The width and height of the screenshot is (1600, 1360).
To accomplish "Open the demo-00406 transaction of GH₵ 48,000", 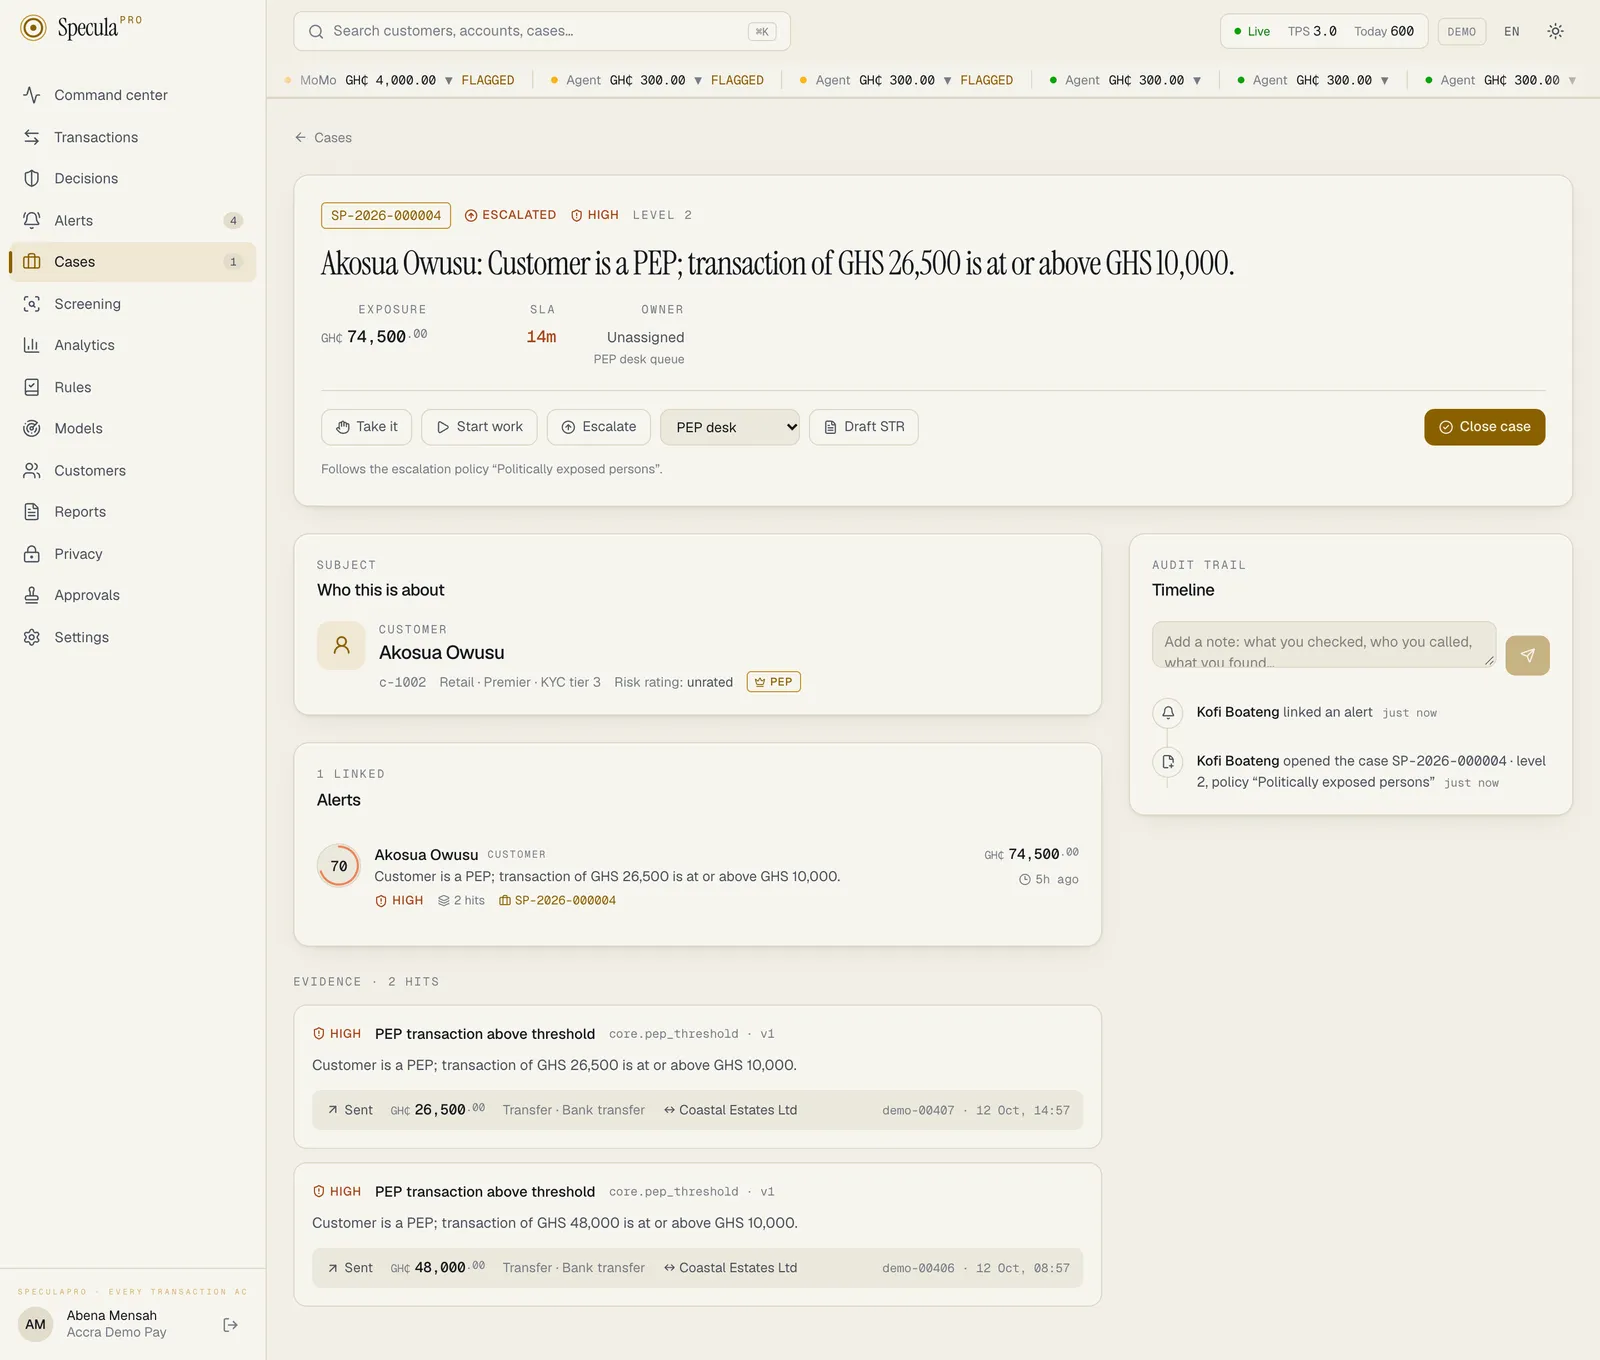I will tap(697, 1268).
